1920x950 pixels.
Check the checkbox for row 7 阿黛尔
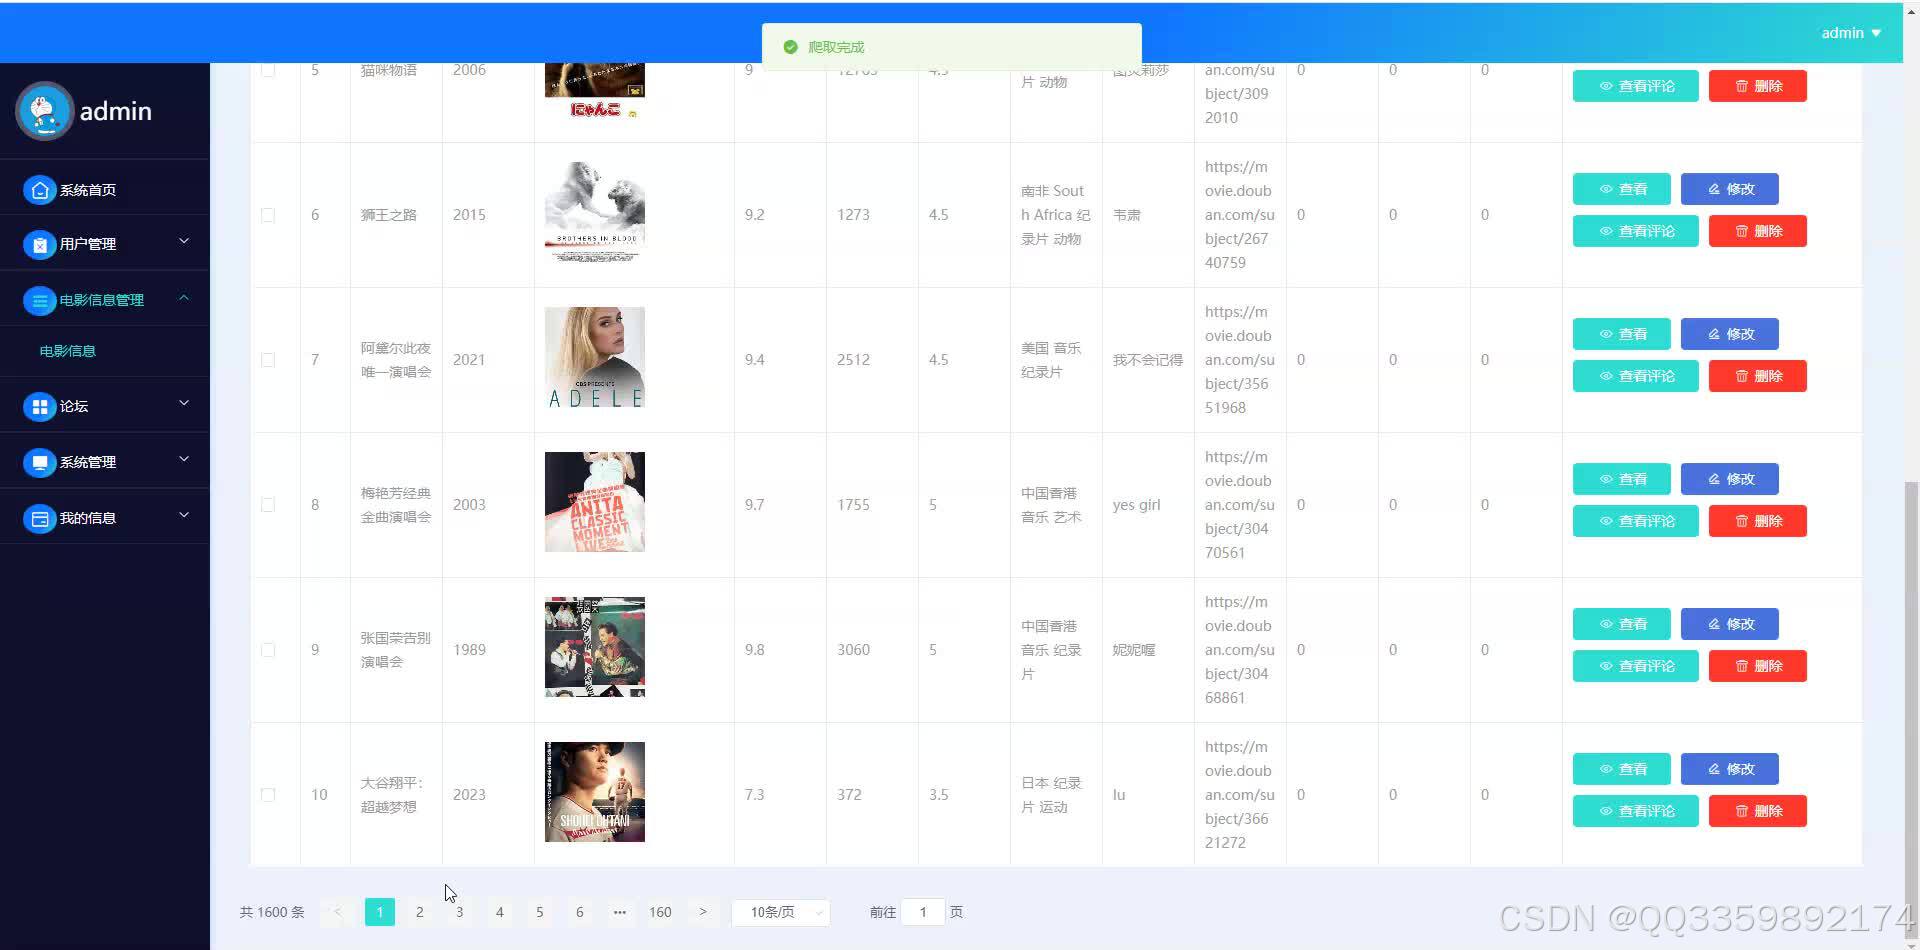[268, 360]
